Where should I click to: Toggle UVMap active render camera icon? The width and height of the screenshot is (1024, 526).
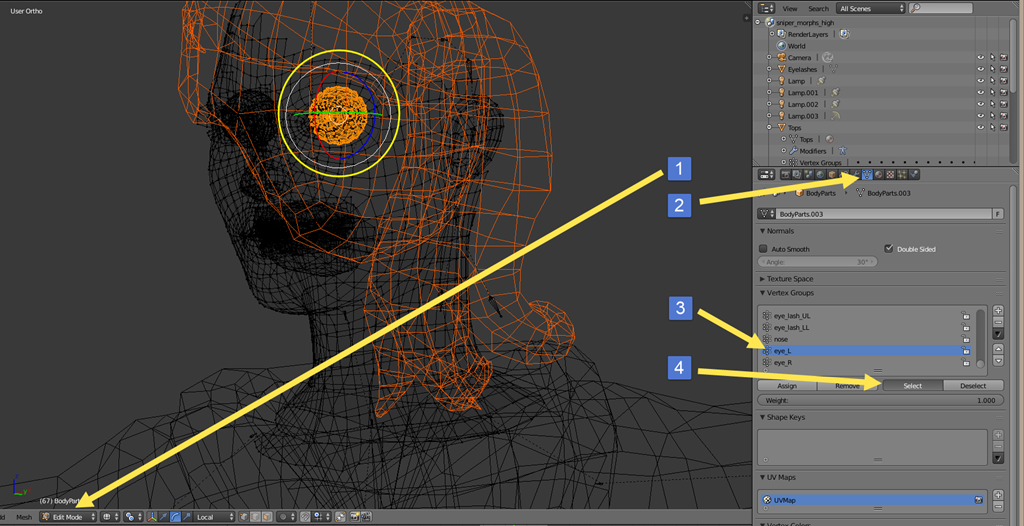(978, 500)
